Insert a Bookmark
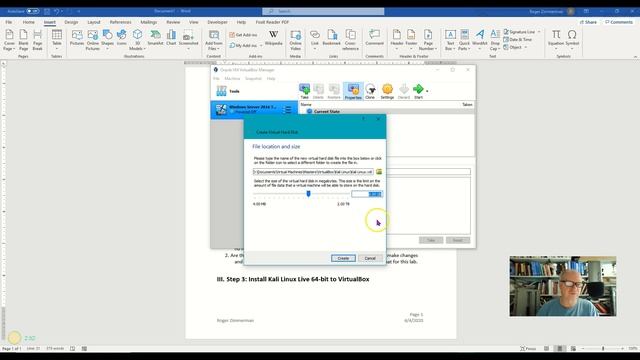 pos(331,38)
